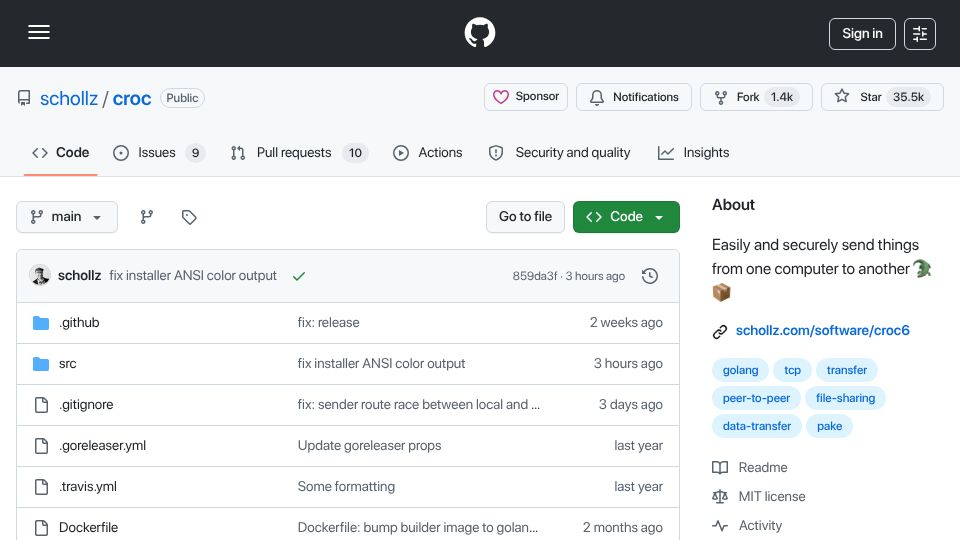Open the commit history clock icon
Viewport: 960px width, 540px height.
(650, 276)
